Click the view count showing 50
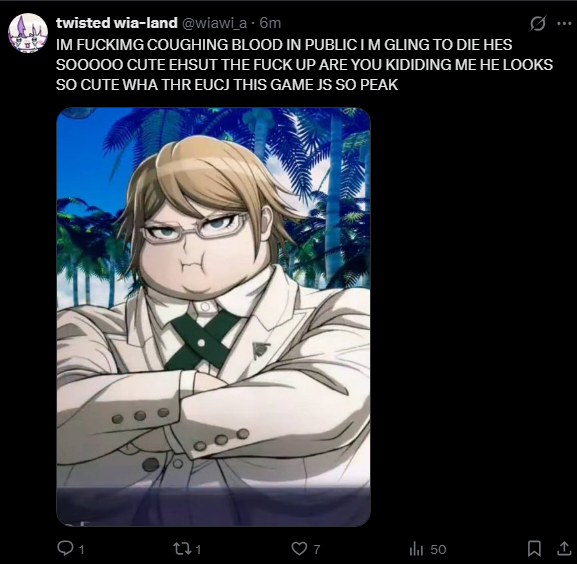 tap(438, 550)
